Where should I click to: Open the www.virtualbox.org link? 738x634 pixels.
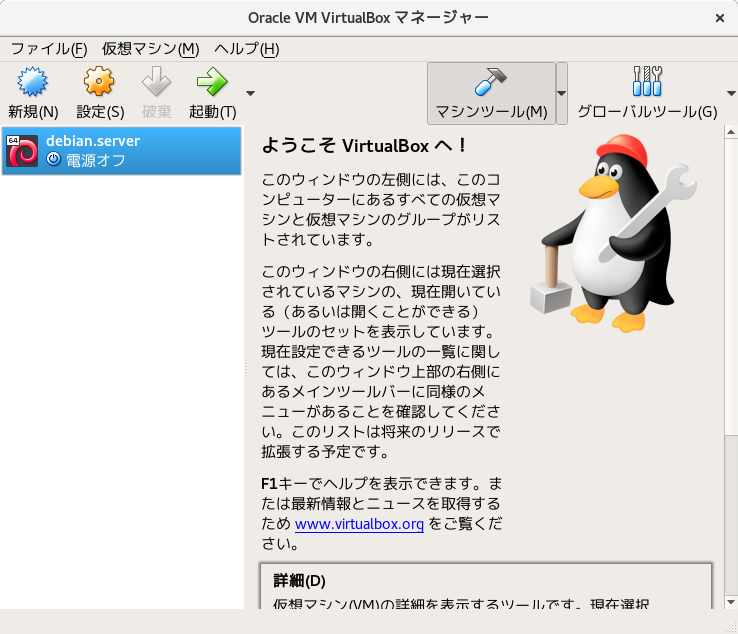coord(359,524)
